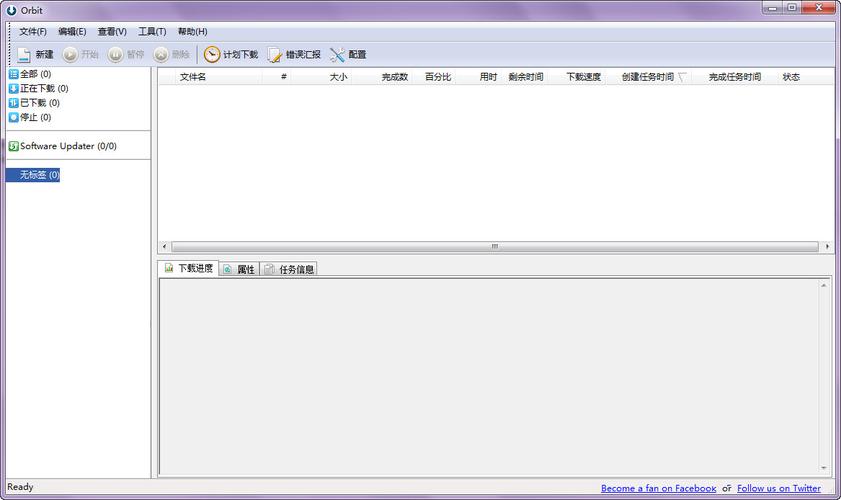Minimize the Orbit window

tap(772, 8)
